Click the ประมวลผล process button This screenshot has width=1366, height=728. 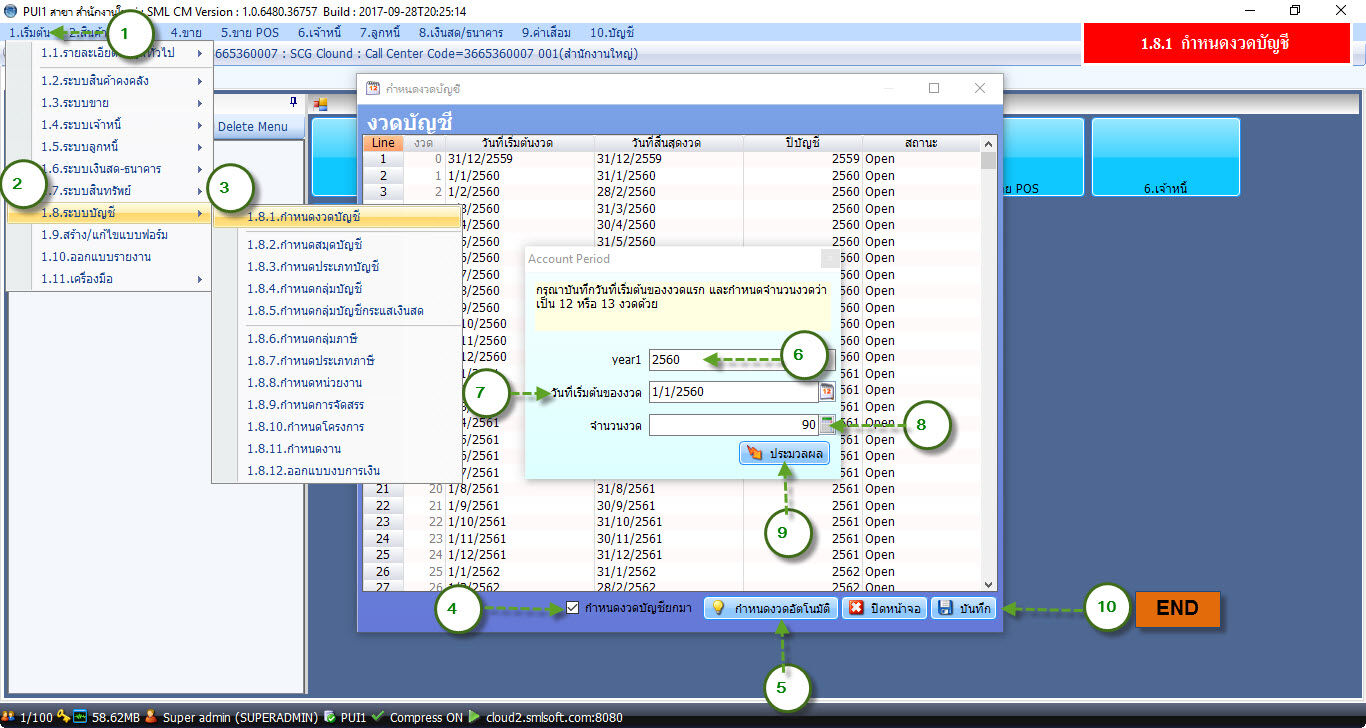[785, 454]
